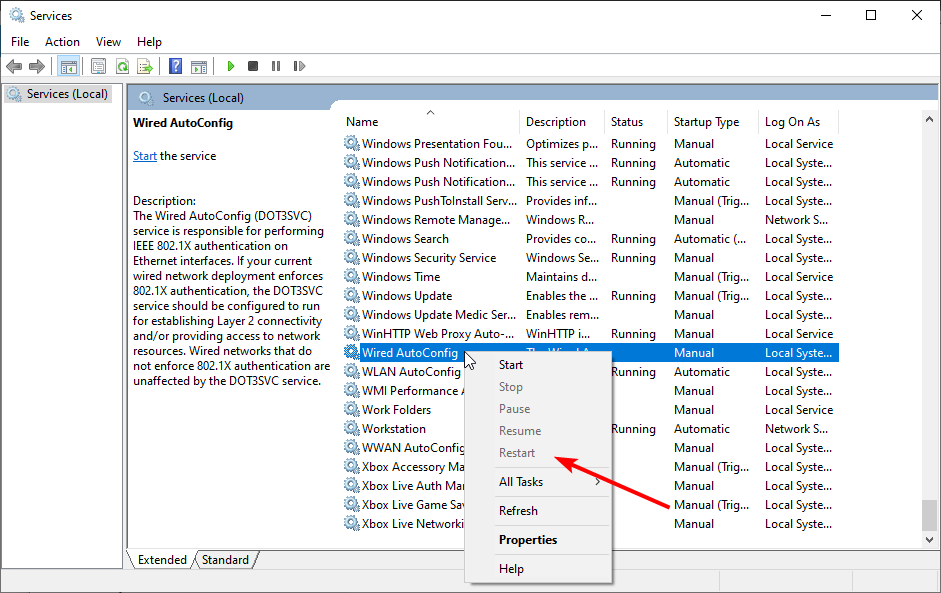Click gear icon of Xbox Live Networking row
Image resolution: width=941 pixels, height=593 pixels.
(351, 523)
